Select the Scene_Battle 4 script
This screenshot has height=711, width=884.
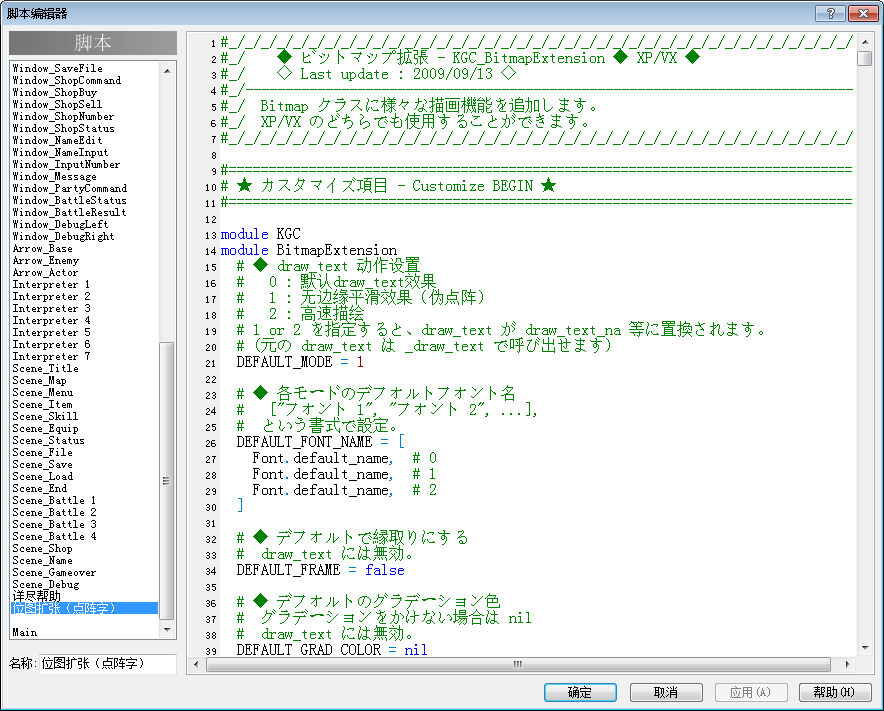(x=54, y=536)
